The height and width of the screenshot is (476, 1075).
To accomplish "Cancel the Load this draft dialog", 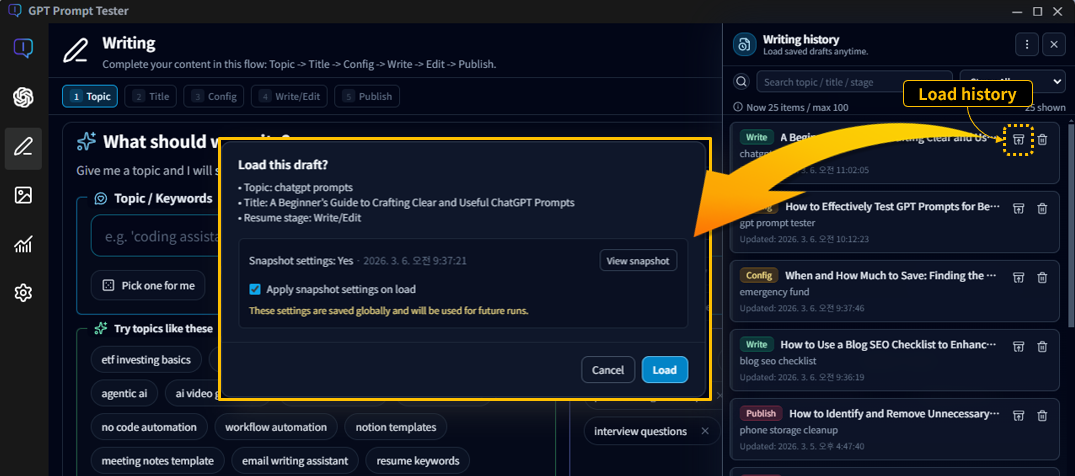I will 607,370.
